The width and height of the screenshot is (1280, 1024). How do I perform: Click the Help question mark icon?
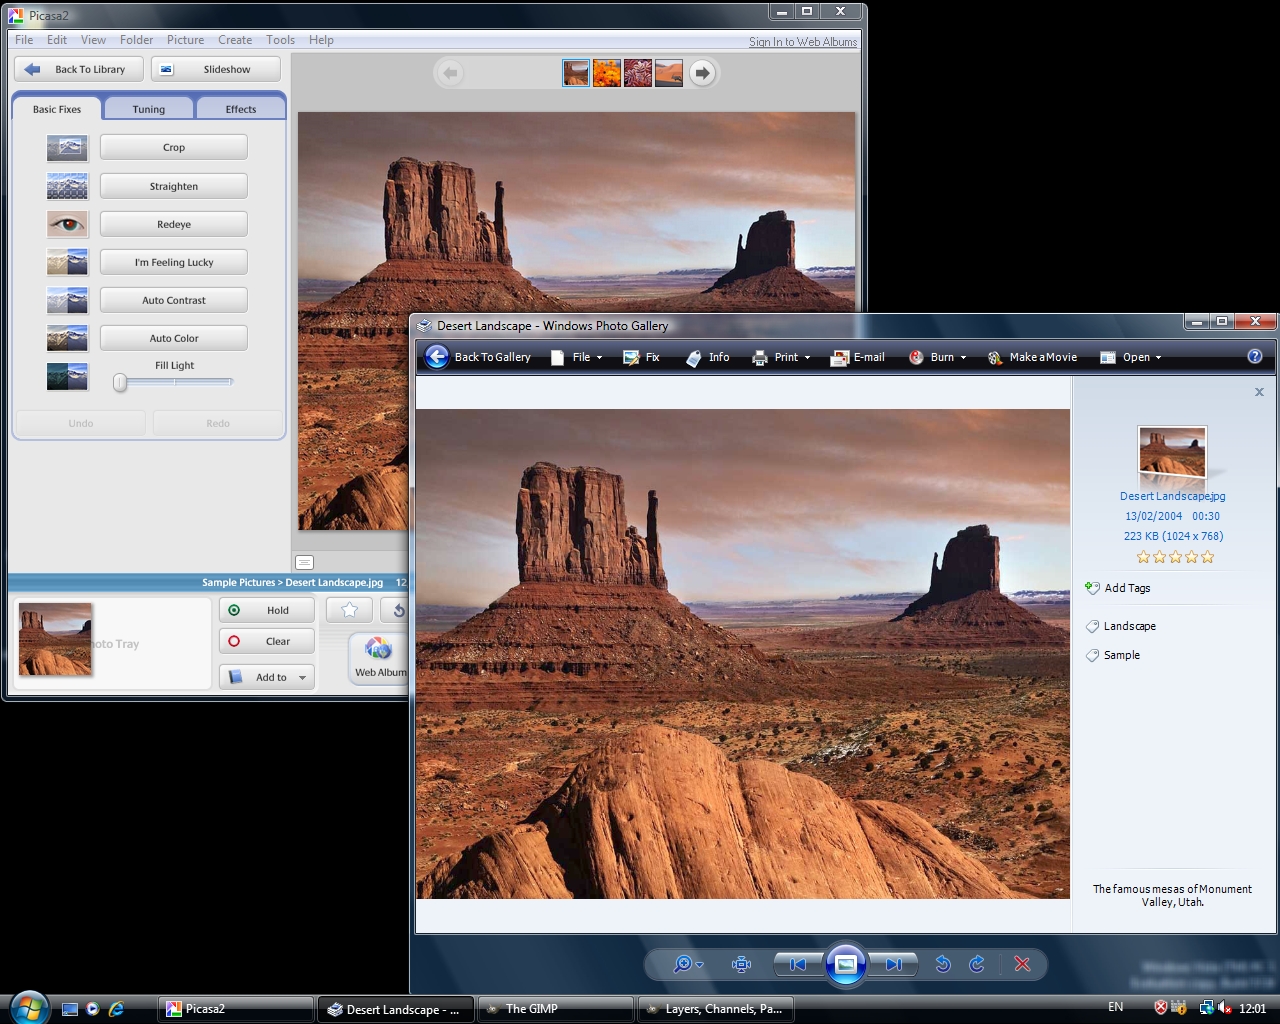click(x=1255, y=357)
